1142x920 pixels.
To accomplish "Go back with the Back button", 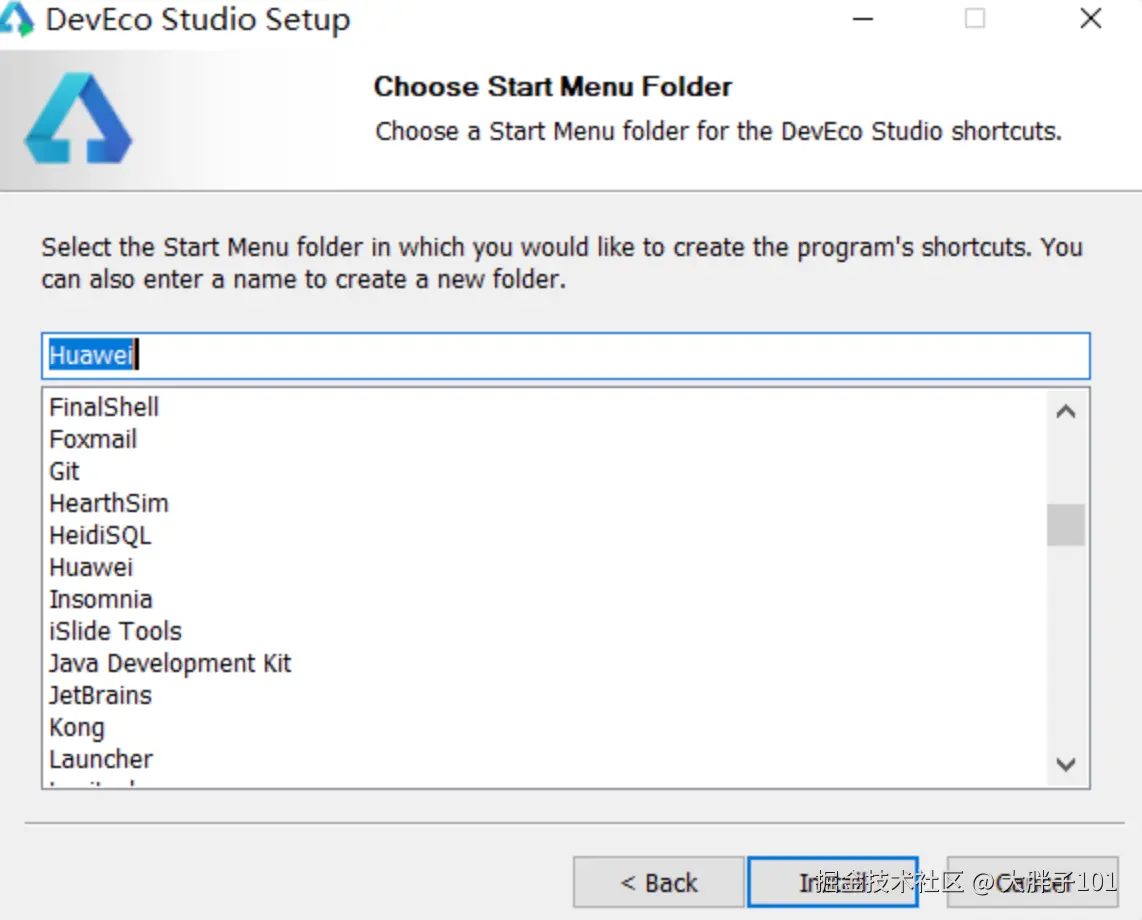I will pos(658,882).
